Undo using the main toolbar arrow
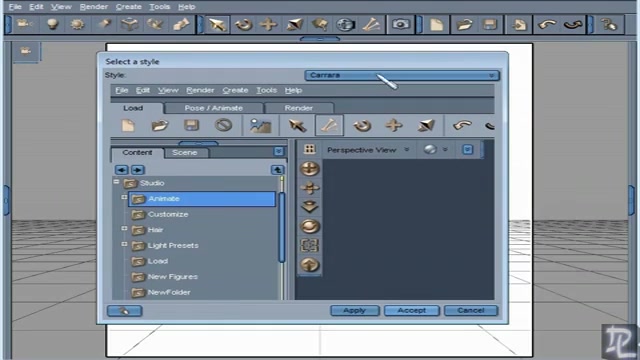The image size is (640, 360). (x=547, y=24)
